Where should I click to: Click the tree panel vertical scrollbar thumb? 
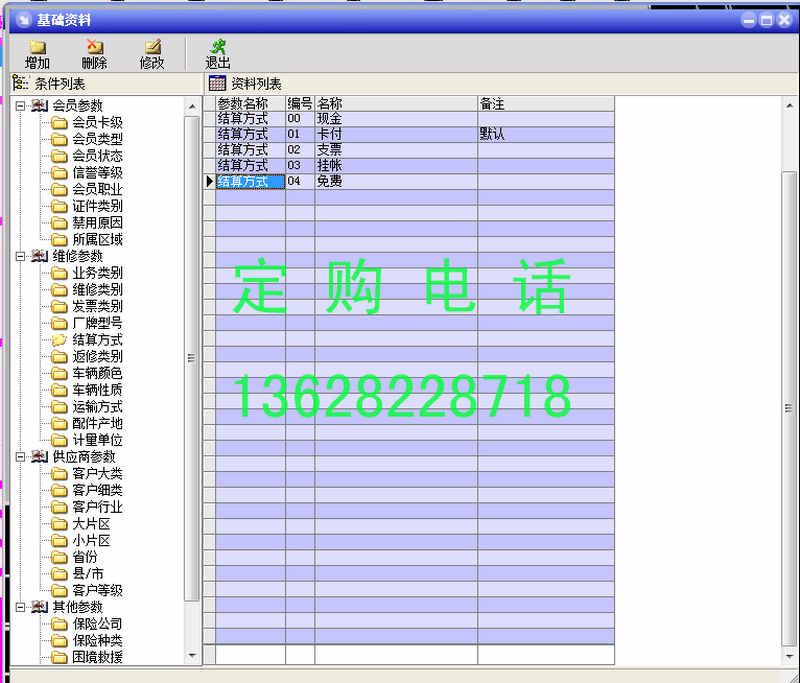point(192,359)
